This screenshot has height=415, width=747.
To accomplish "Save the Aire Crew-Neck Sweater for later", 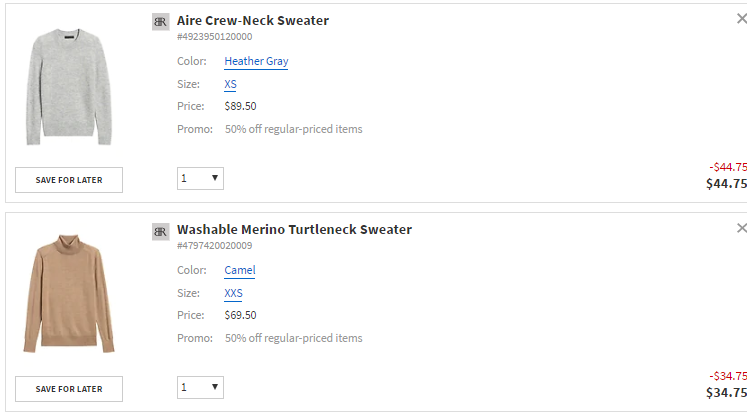I will 69,180.
